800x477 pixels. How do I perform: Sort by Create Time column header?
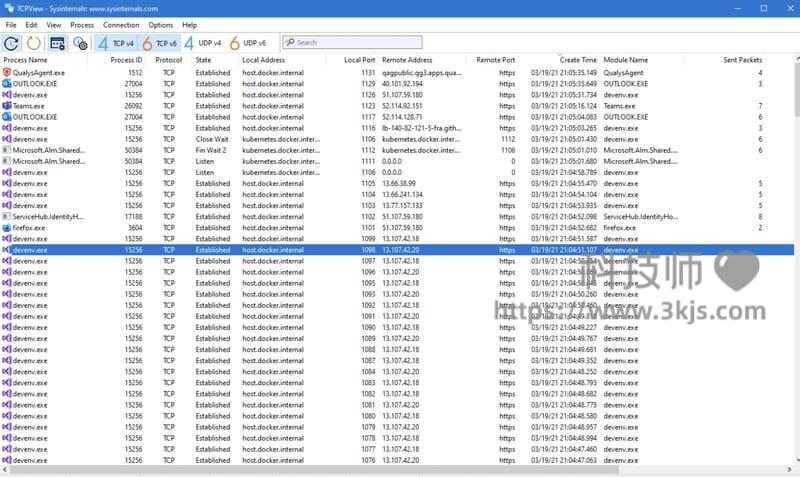578,60
